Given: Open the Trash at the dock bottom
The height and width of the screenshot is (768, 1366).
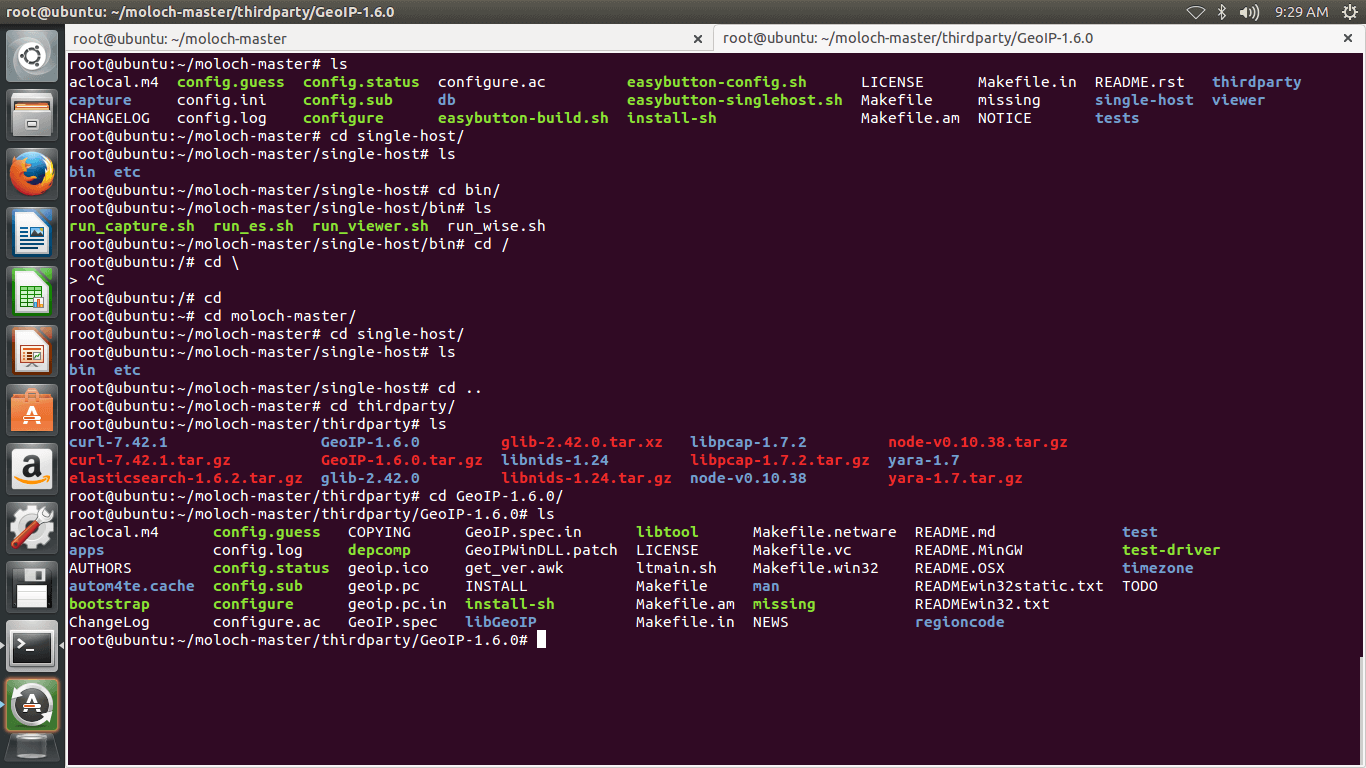Looking at the screenshot, I should (x=33, y=750).
